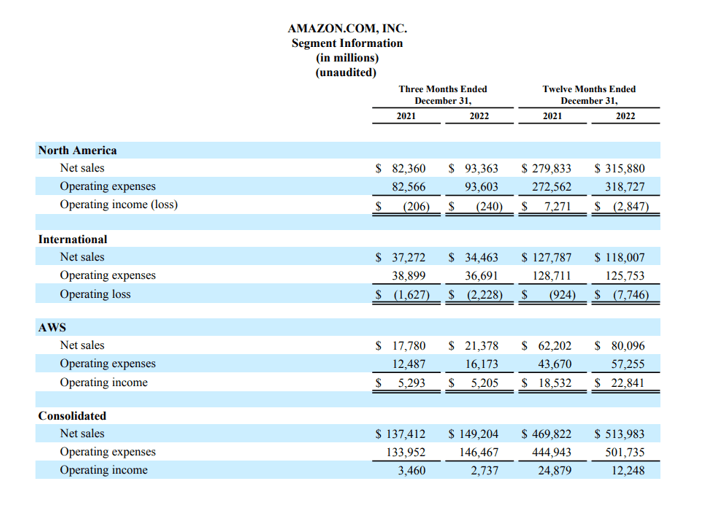Select Consolidated operating expenses 133,952
The height and width of the screenshot is (513, 702).
pos(406,452)
